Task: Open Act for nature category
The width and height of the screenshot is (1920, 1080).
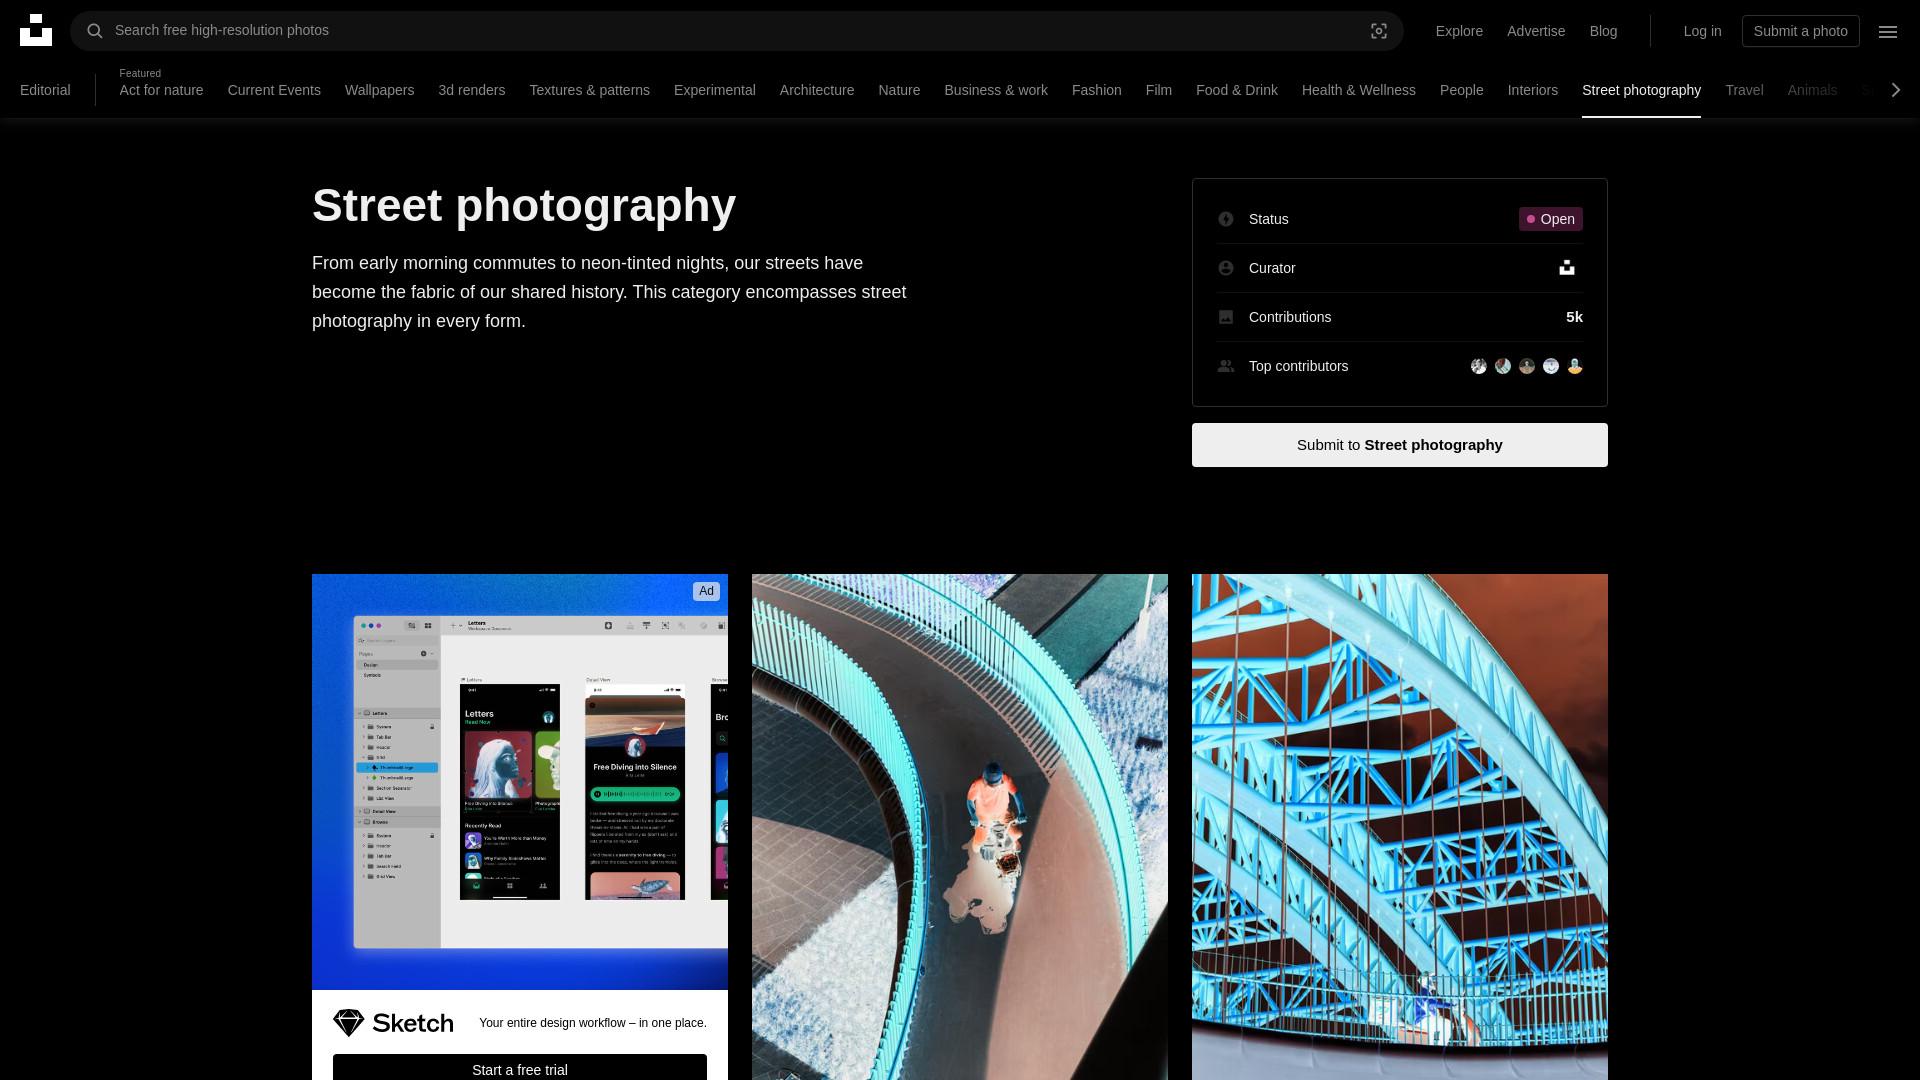Action: [161, 90]
